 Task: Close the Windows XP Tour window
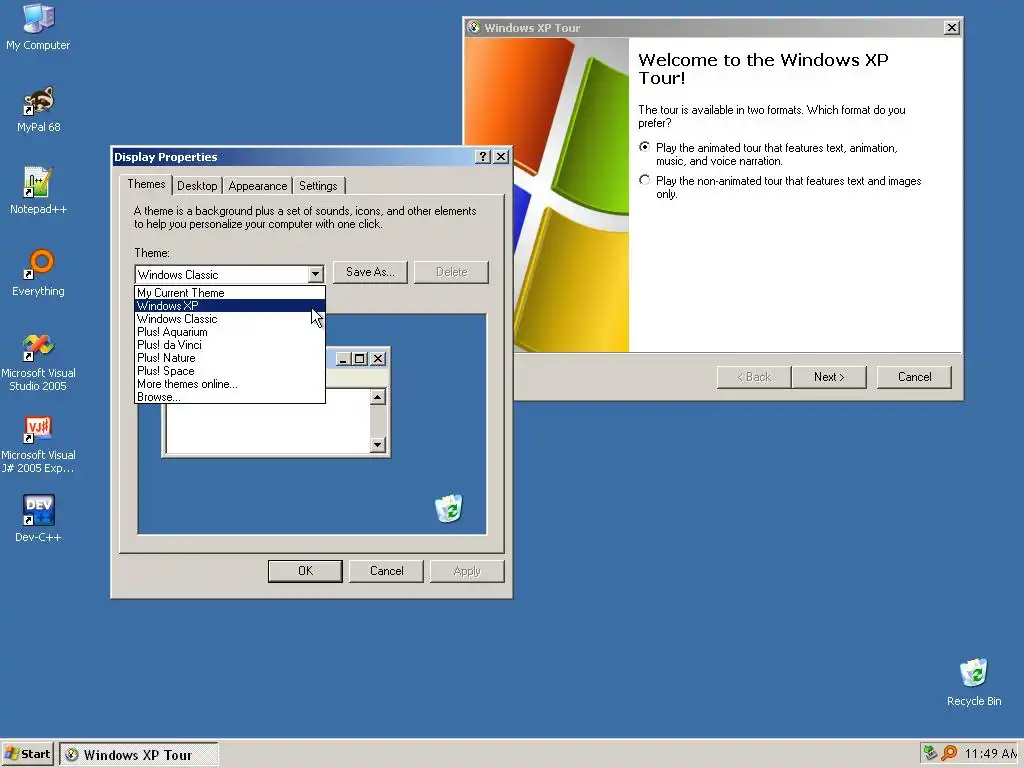(x=952, y=27)
